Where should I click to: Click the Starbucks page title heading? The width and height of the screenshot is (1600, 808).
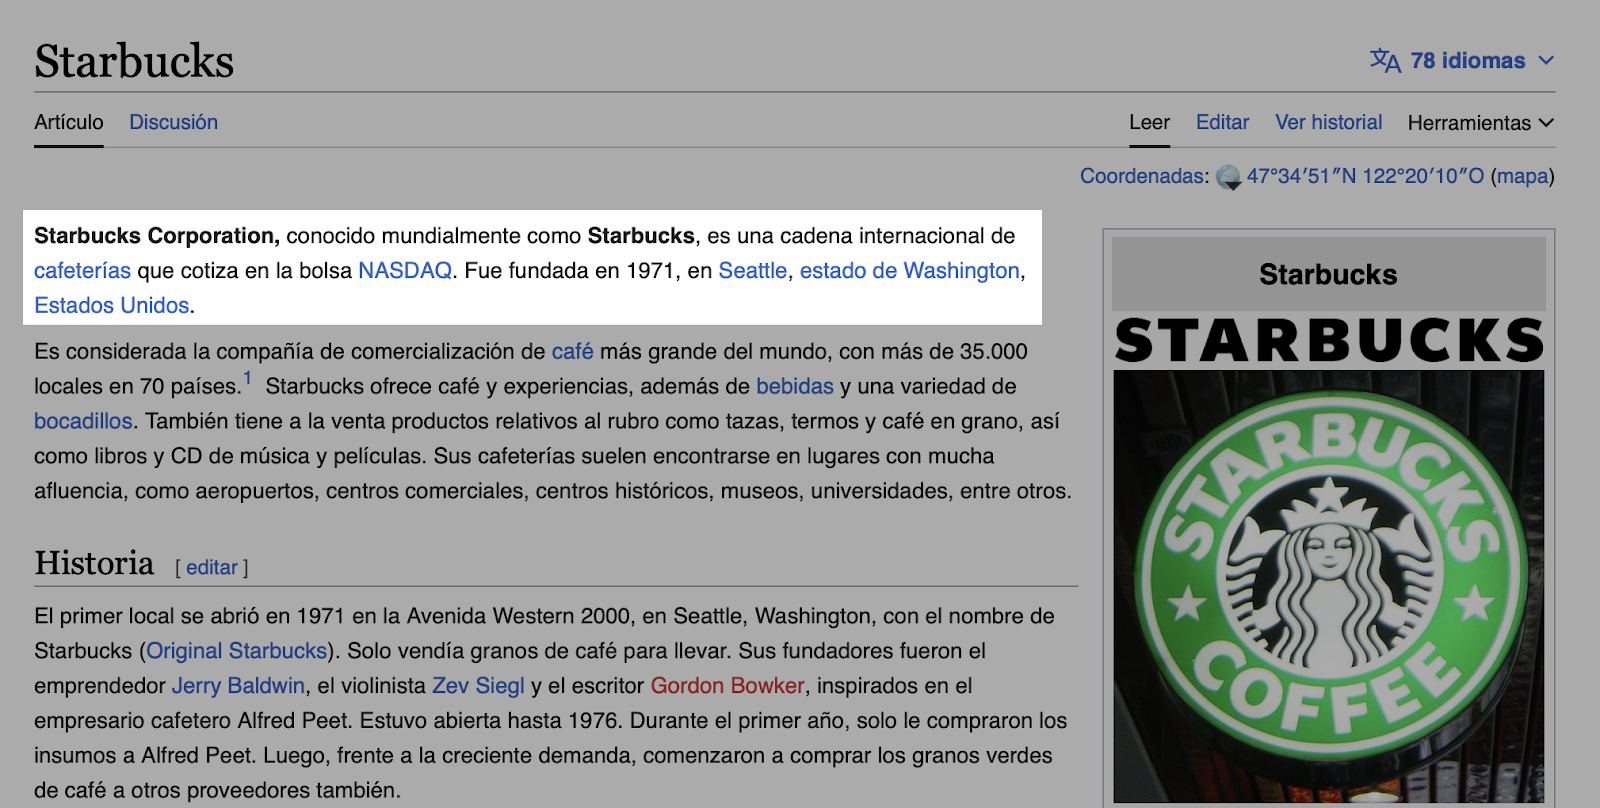point(134,61)
